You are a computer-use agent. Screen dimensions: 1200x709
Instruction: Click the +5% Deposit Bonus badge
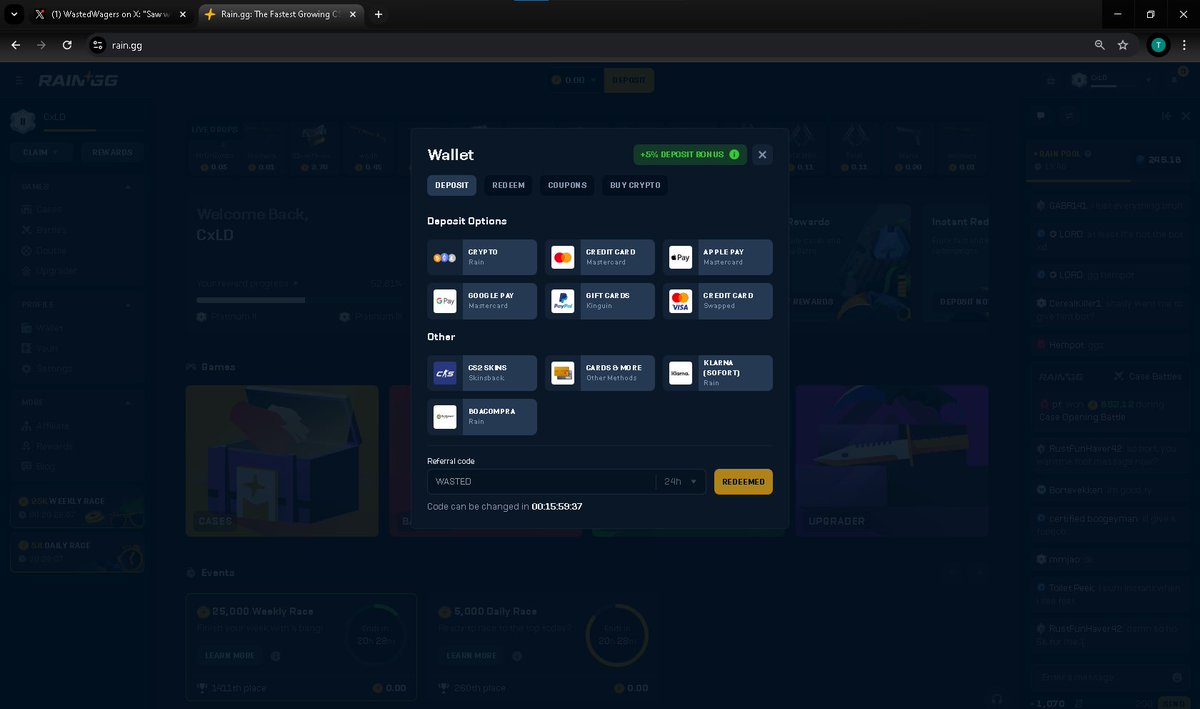pyautogui.click(x=690, y=155)
